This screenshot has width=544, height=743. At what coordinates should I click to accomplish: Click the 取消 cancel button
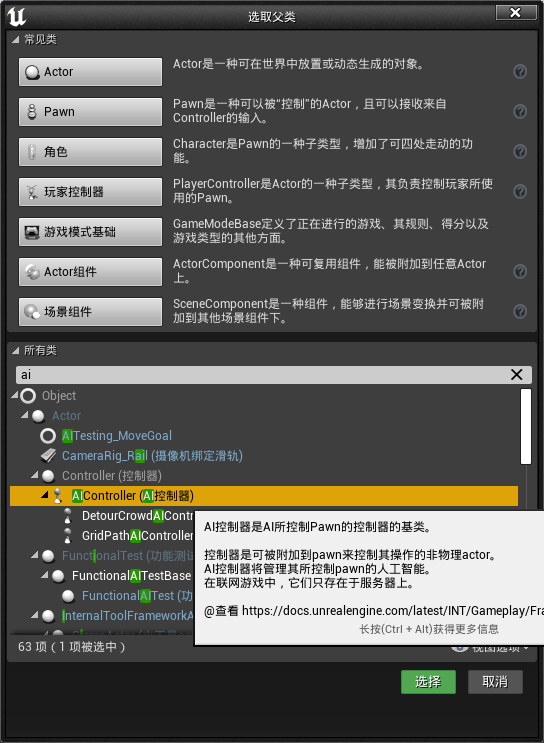[x=495, y=682]
